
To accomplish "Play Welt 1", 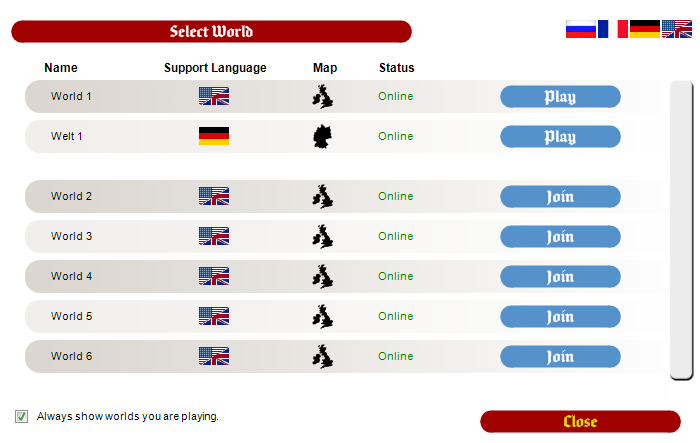I will pyautogui.click(x=560, y=137).
